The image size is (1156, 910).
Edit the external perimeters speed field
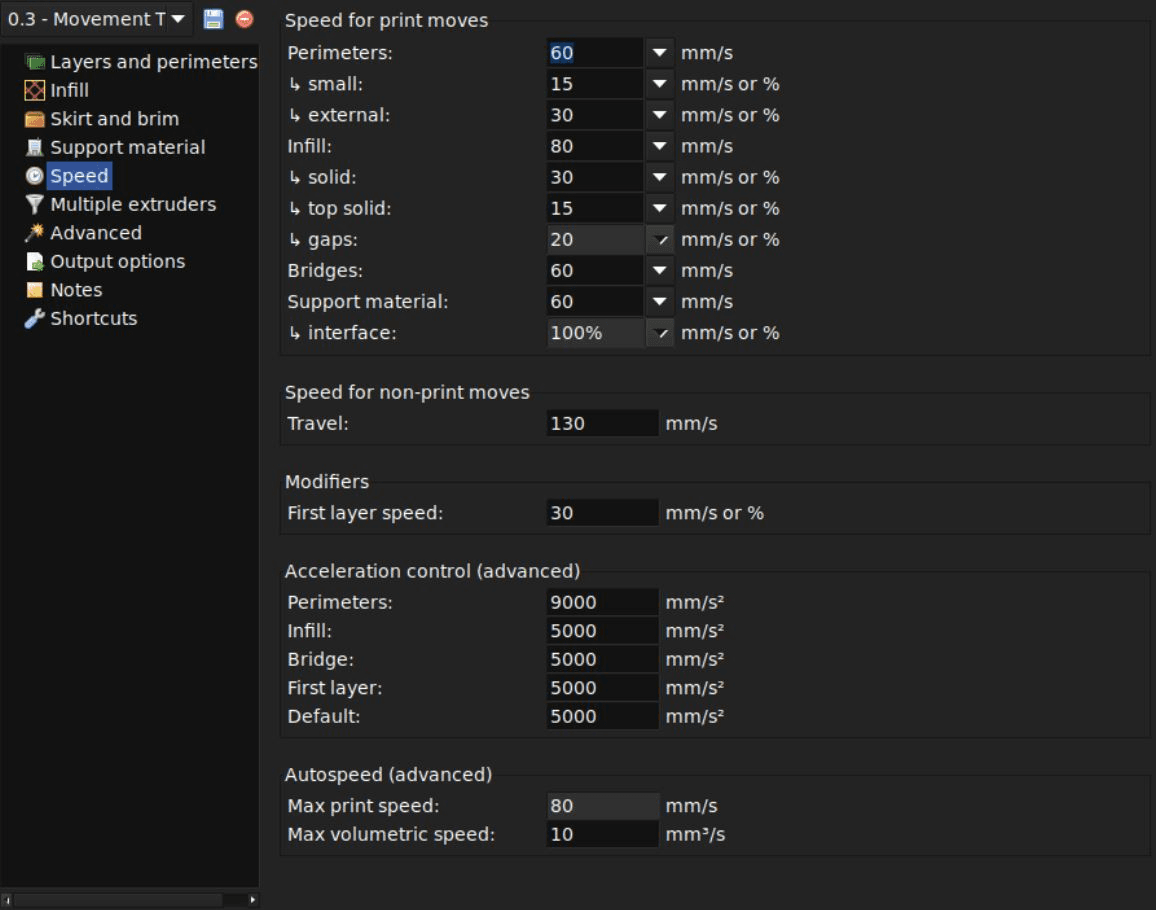click(595, 115)
